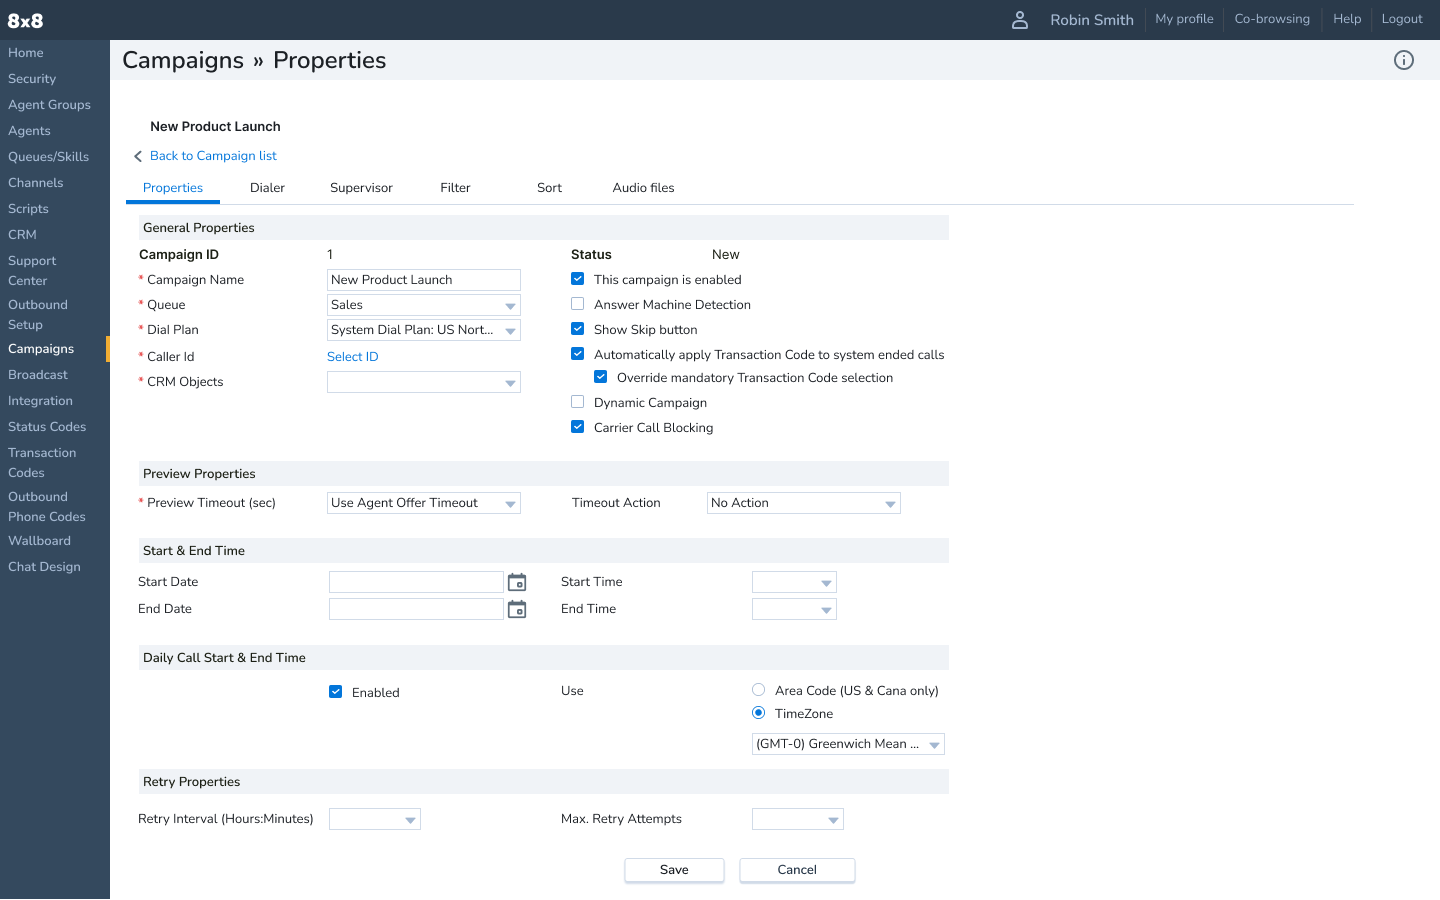Open Agent Groups in the sidebar
The width and height of the screenshot is (1440, 900).
click(49, 105)
